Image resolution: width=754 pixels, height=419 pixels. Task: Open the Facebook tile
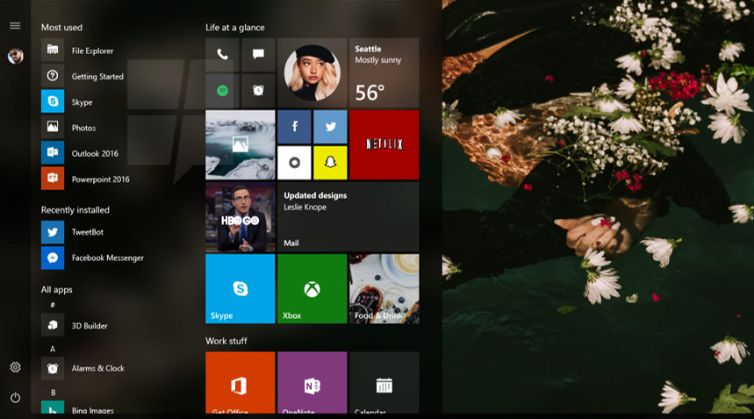[x=294, y=127]
